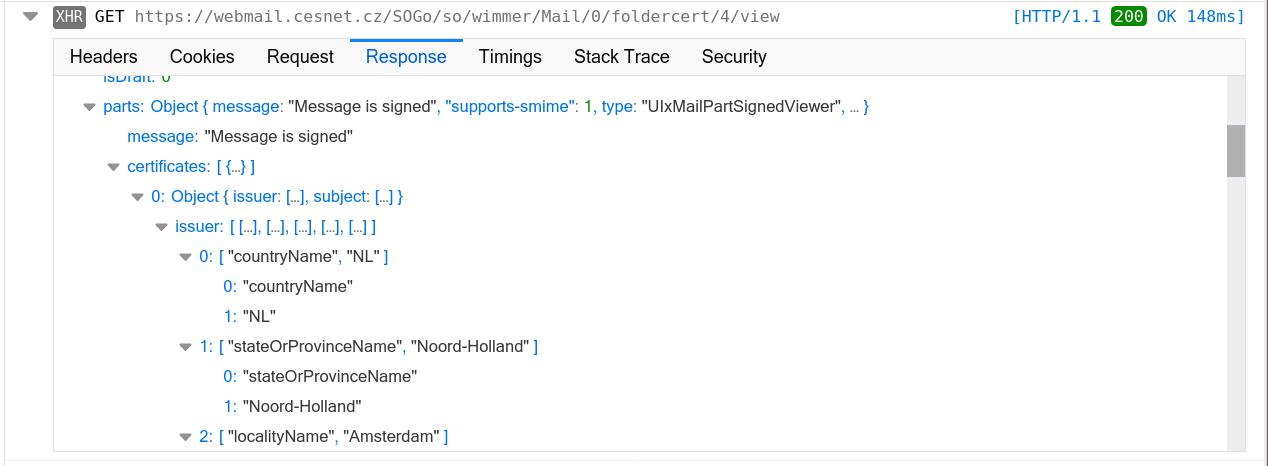Viewport: 1268px width, 466px height.
Task: Open the Stack Trace tab
Action: coord(621,57)
